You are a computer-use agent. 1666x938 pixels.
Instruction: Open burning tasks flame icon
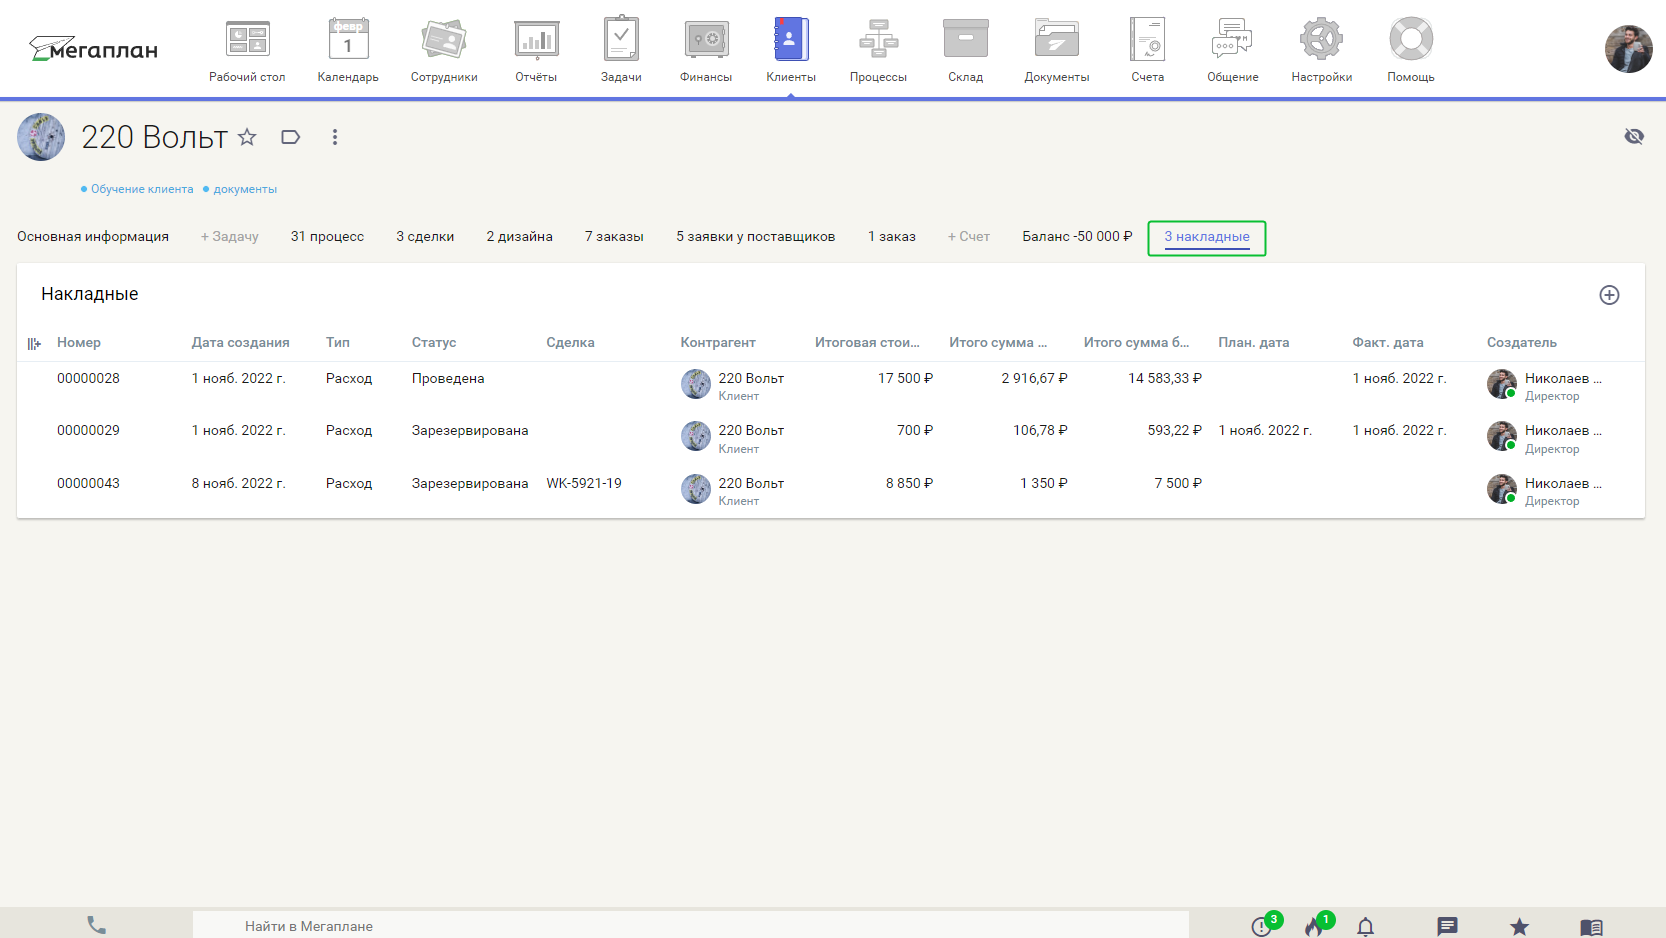coord(1316,925)
